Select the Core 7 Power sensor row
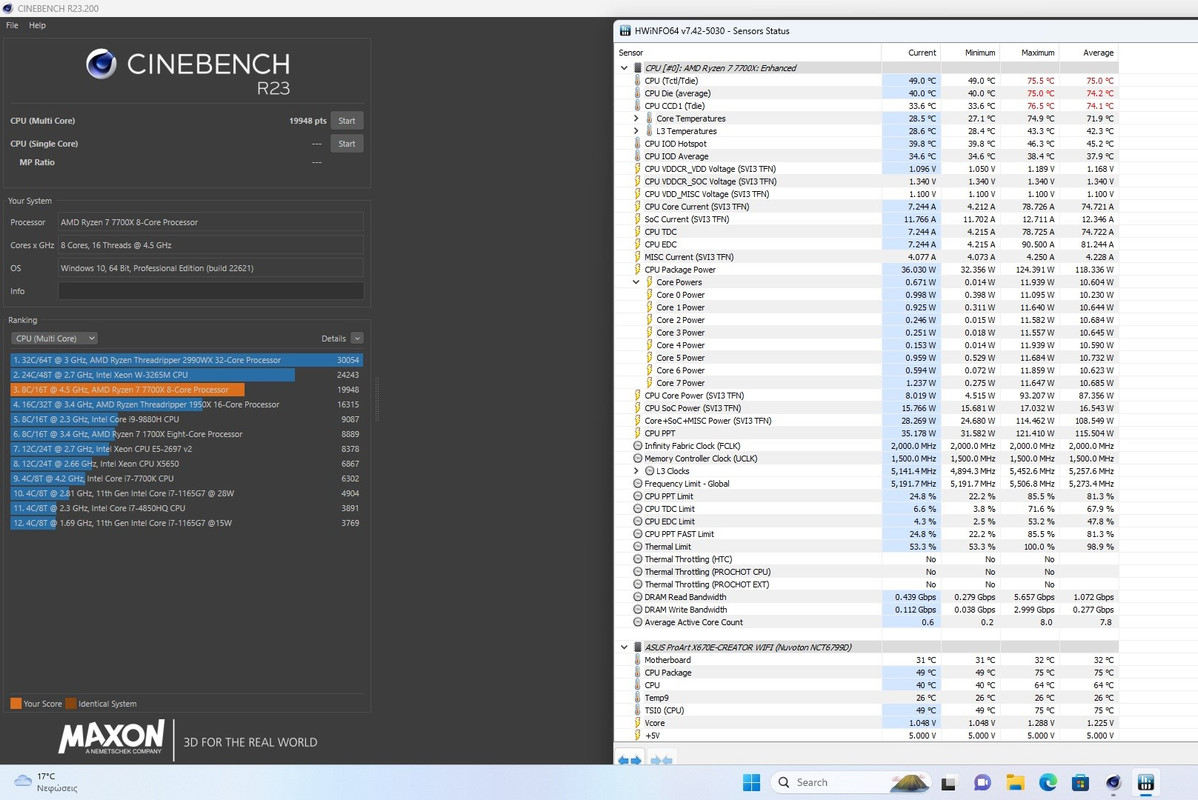The height and width of the screenshot is (800, 1198). coord(867,383)
